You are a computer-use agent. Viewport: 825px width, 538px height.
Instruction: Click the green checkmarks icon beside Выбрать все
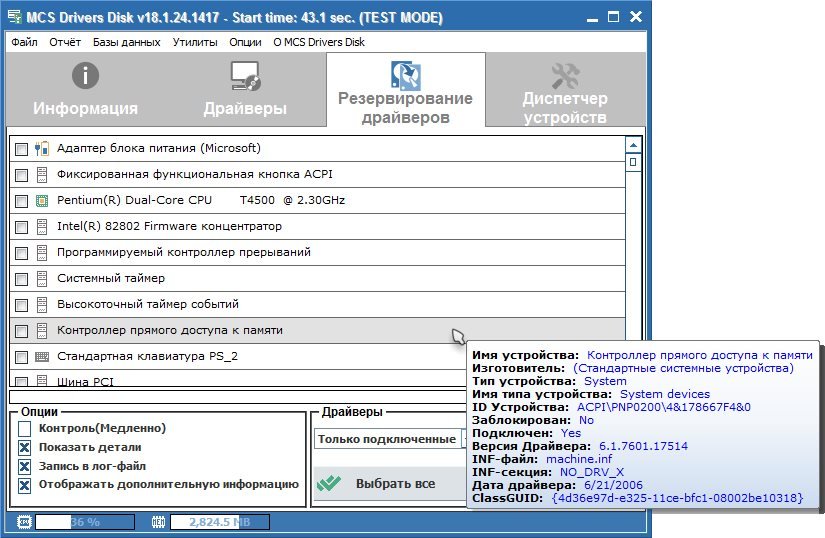click(x=329, y=483)
